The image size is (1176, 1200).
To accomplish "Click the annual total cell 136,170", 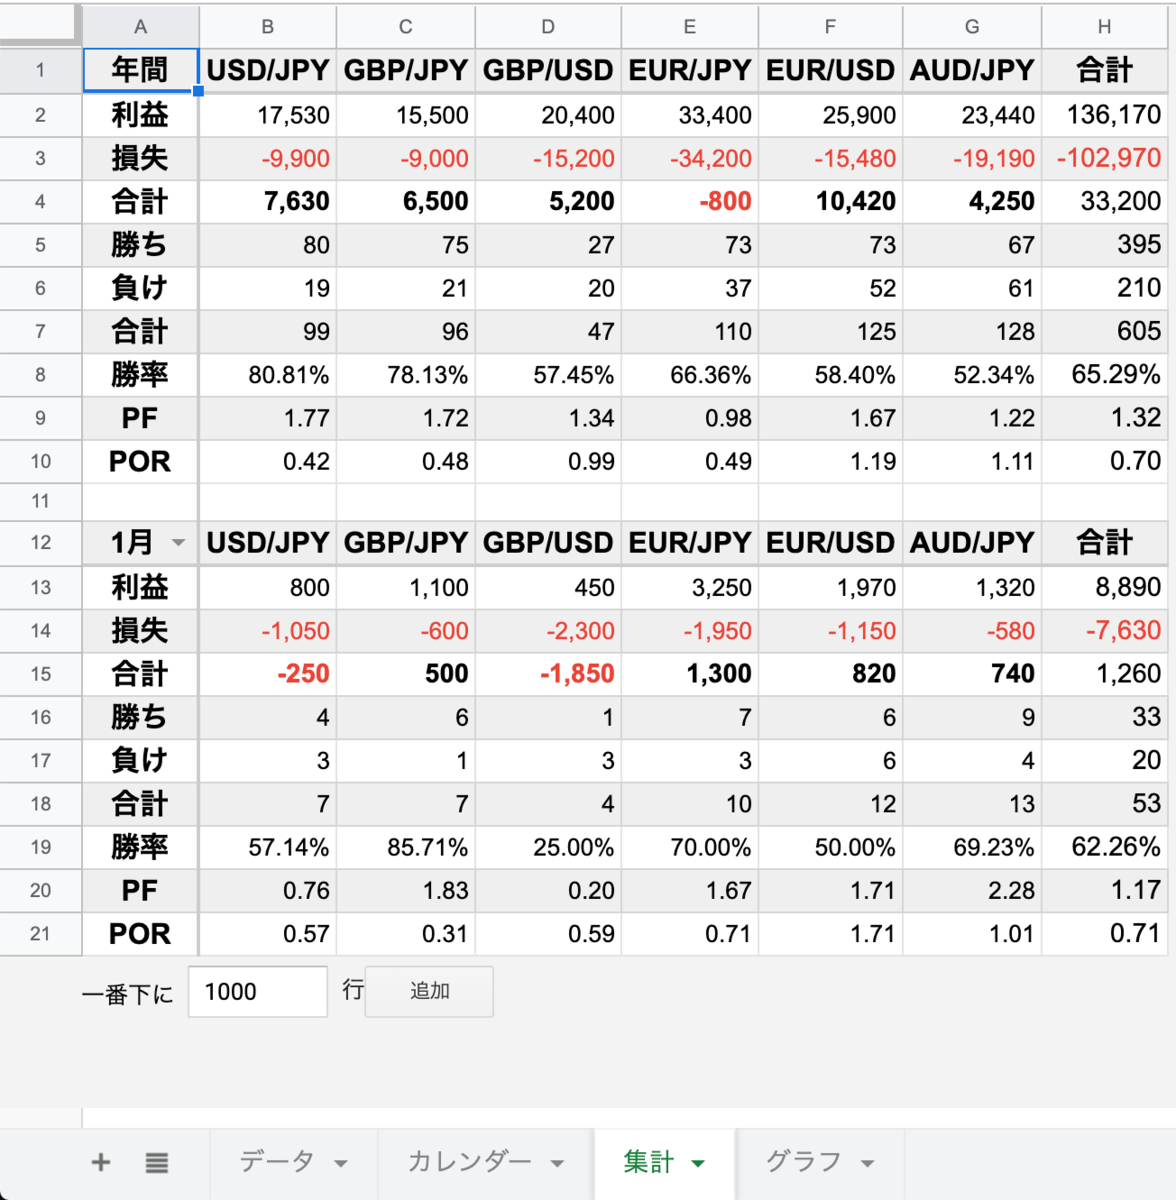I will coord(1104,115).
